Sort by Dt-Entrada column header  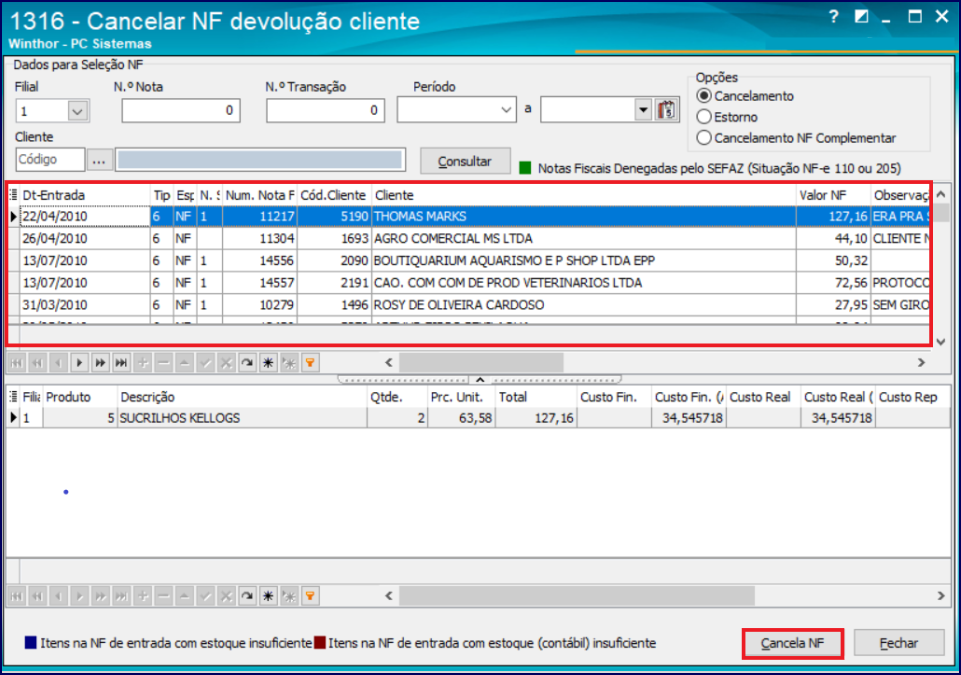(85, 195)
